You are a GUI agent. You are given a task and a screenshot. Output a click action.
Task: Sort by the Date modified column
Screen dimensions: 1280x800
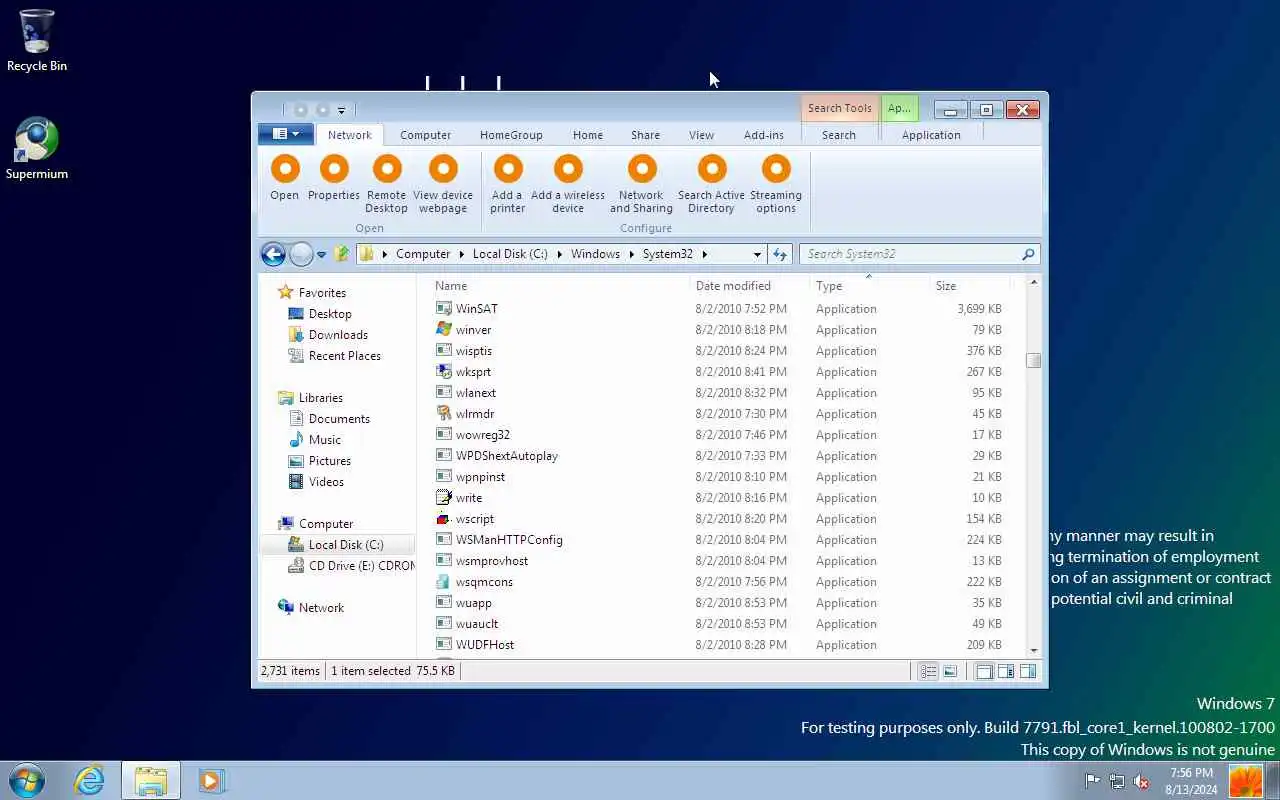click(748, 286)
